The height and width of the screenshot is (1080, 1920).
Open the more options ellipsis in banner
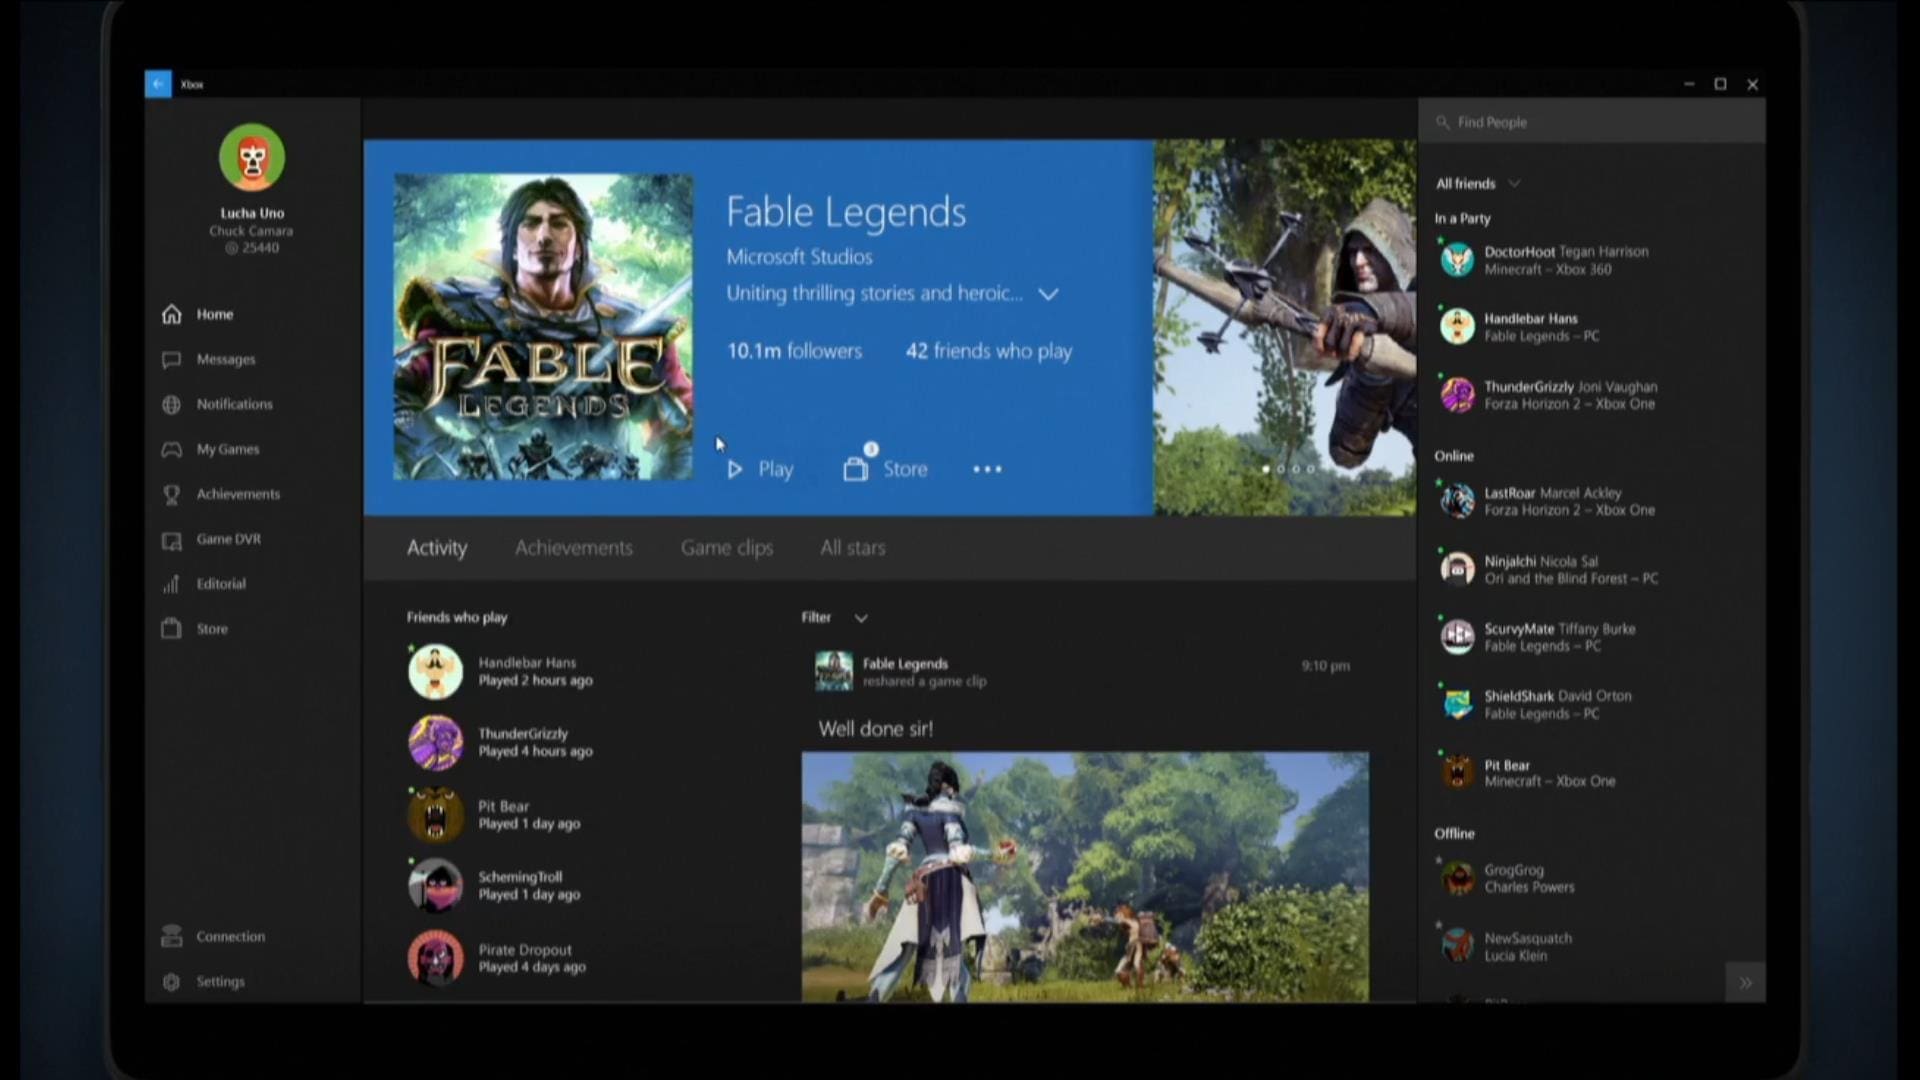[987, 469]
